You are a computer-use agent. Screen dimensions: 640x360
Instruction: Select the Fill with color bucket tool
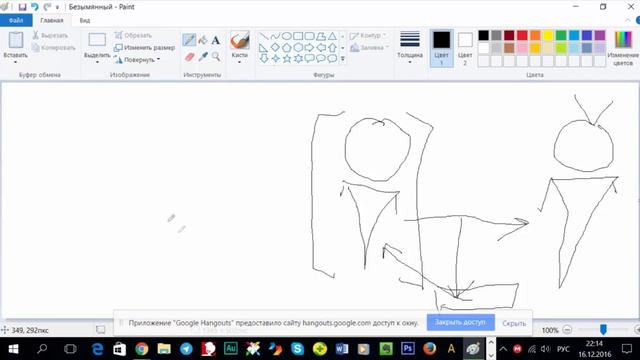[202, 40]
